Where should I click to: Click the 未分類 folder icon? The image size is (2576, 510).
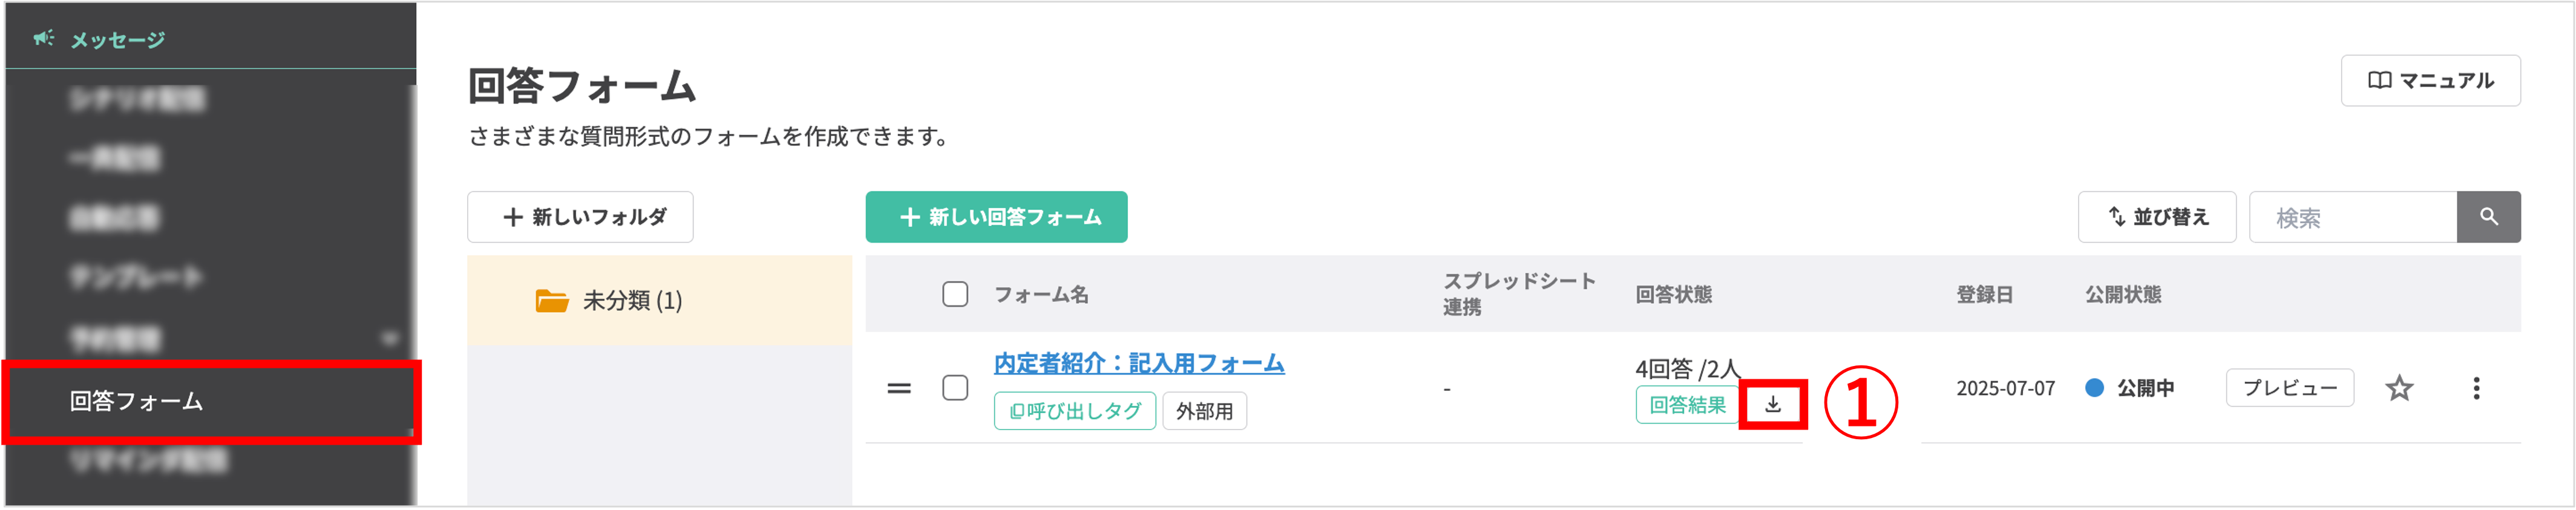pos(551,300)
